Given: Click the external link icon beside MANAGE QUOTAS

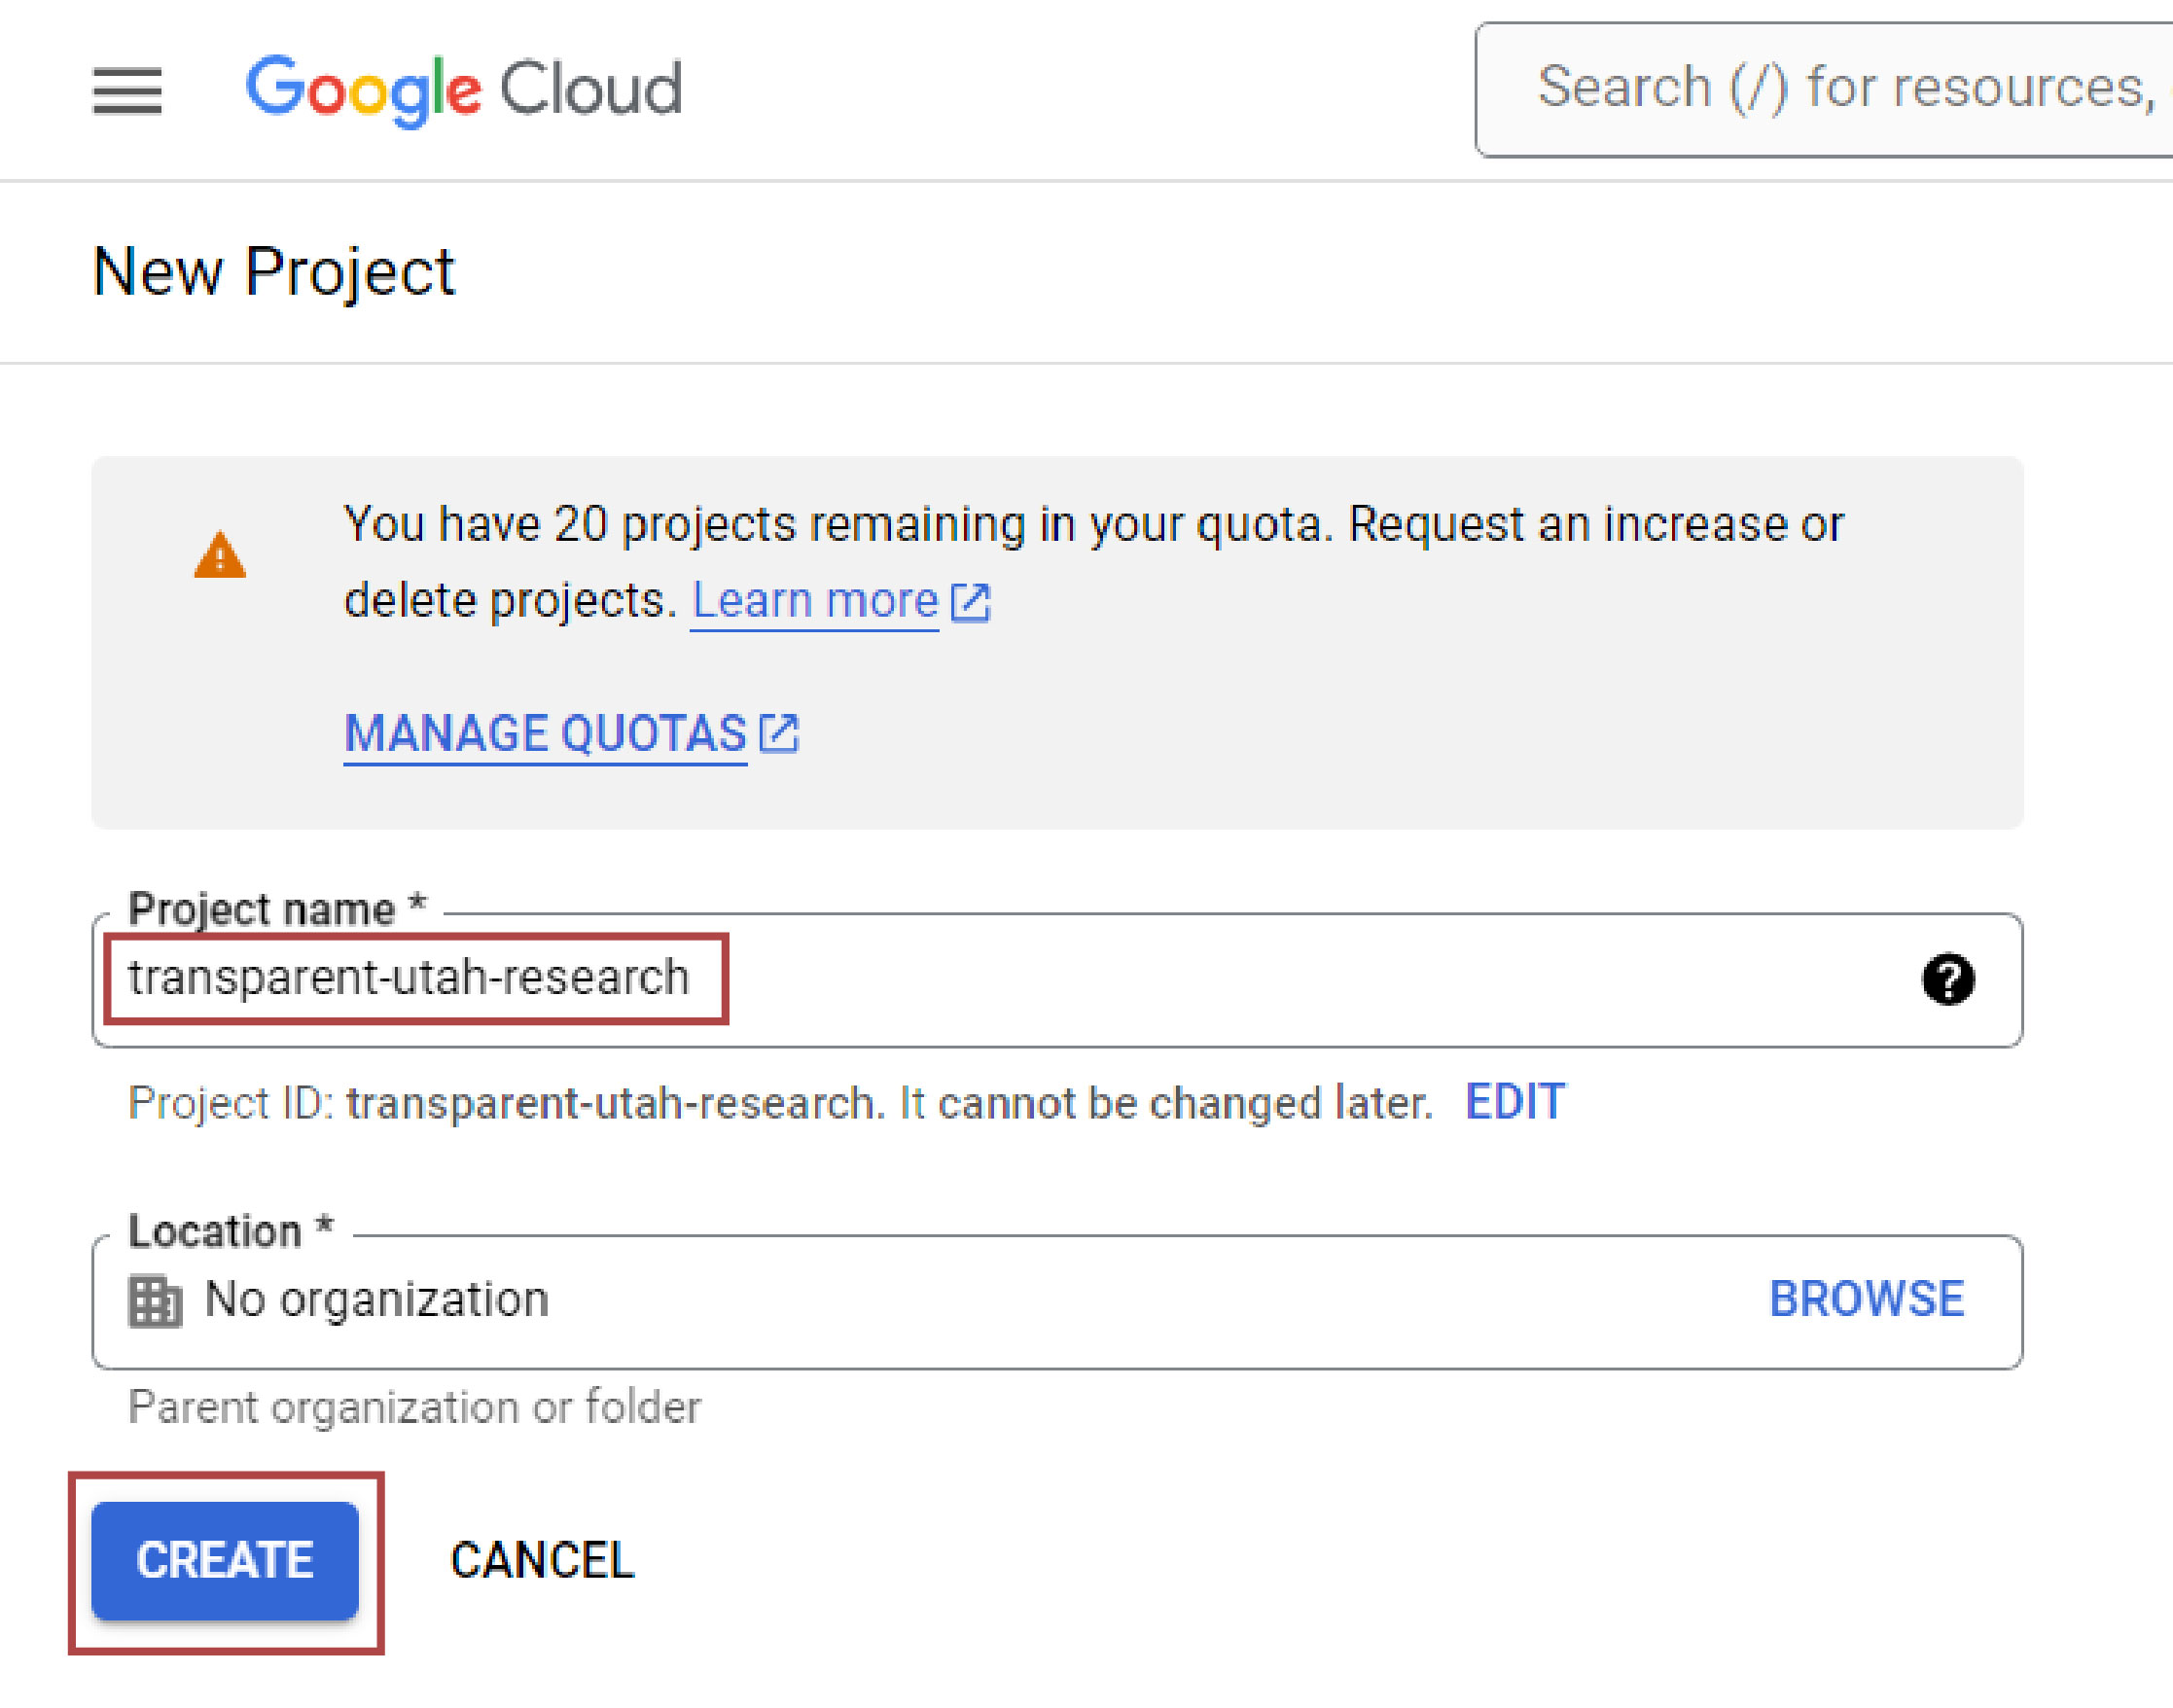Looking at the screenshot, I should pos(778,731).
